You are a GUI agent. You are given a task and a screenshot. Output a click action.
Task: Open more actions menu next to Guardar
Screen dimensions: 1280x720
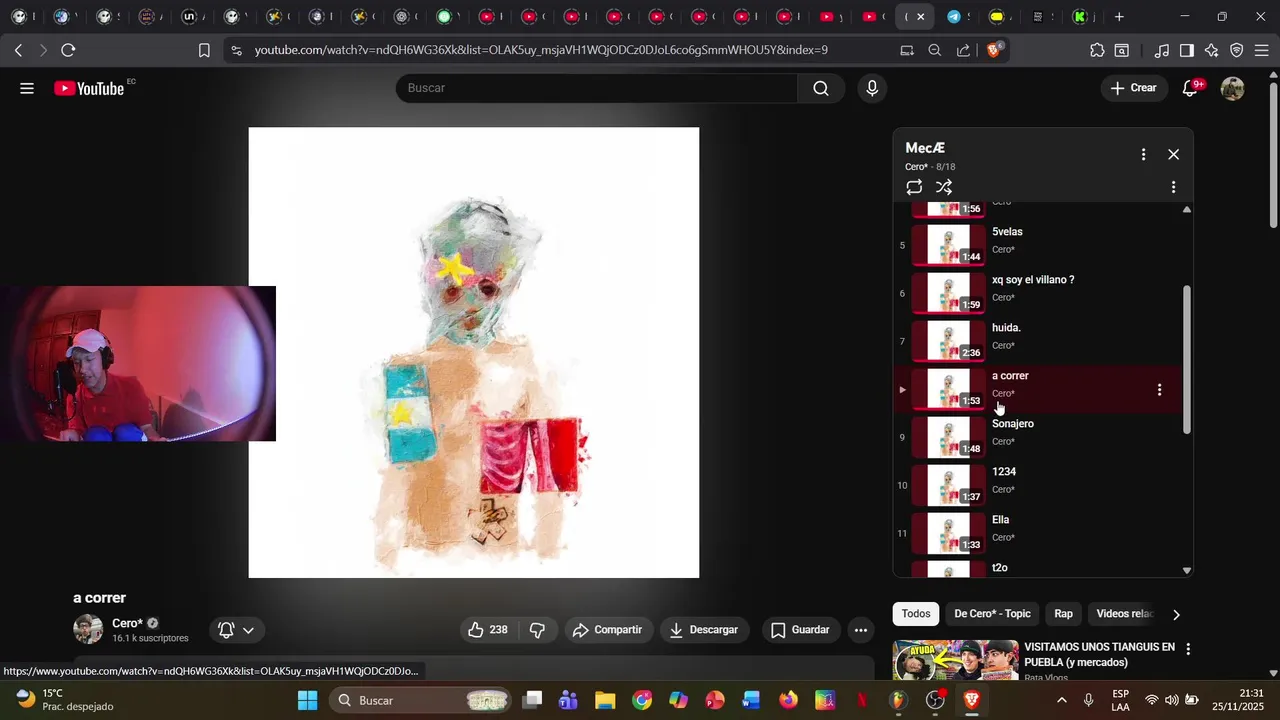(x=861, y=630)
